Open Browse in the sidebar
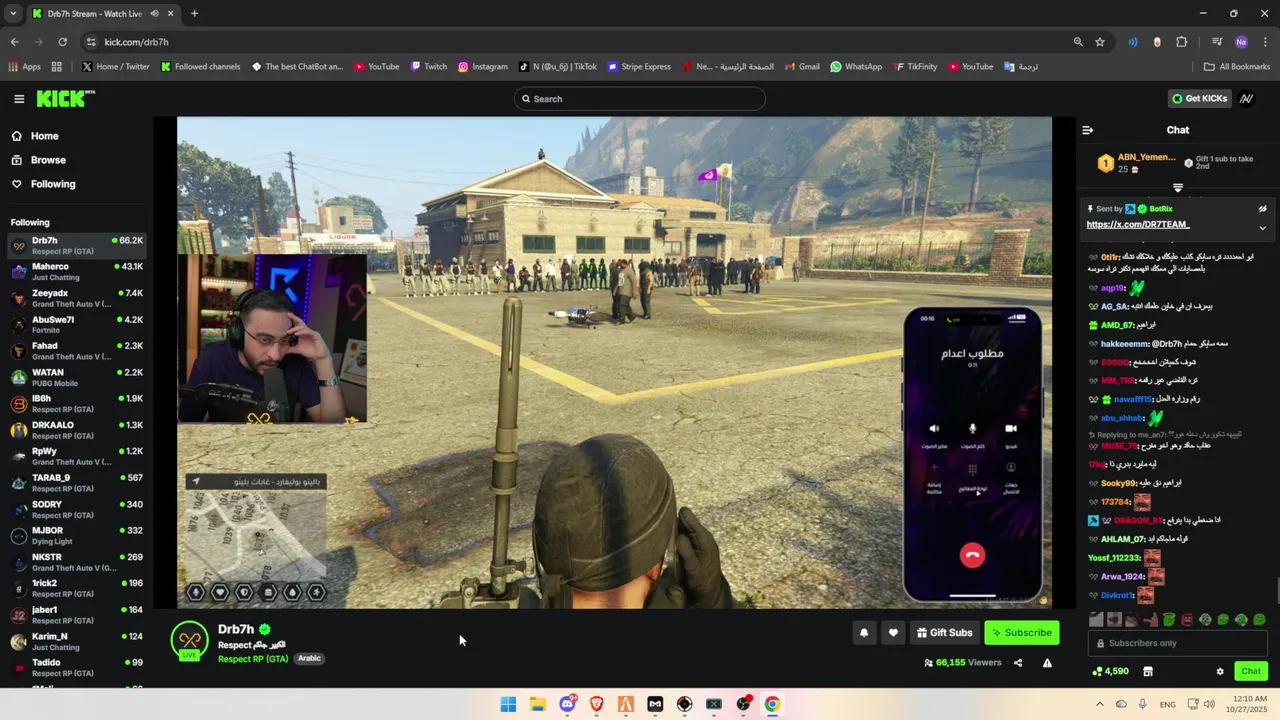The width and height of the screenshot is (1280, 720). coord(47,160)
